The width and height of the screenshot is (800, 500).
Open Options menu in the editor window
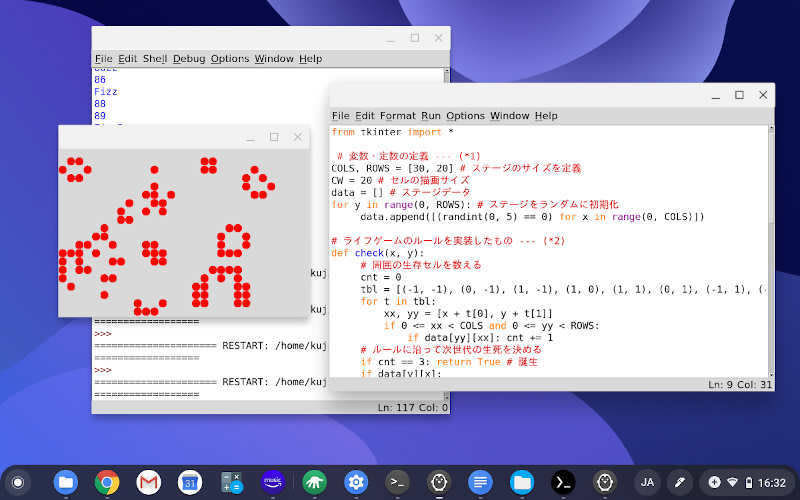465,116
